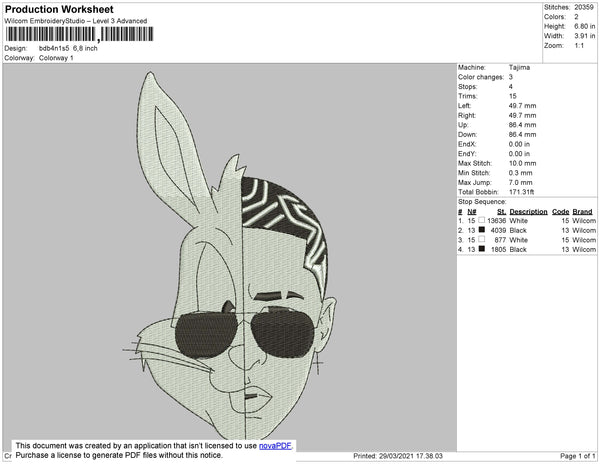The image size is (600, 464).
Task: Click the novaPDF hyperlink
Action: (276, 446)
